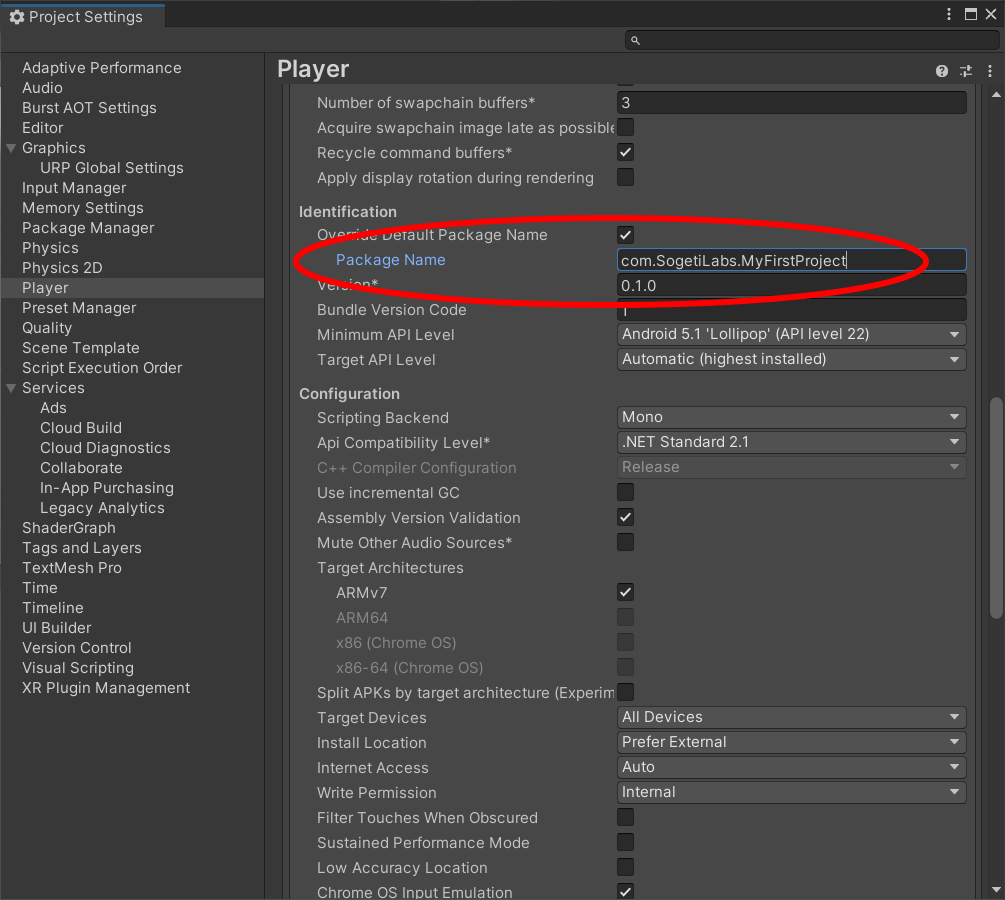Open the Player help reference icon
The height and width of the screenshot is (900, 1005).
click(x=941, y=71)
